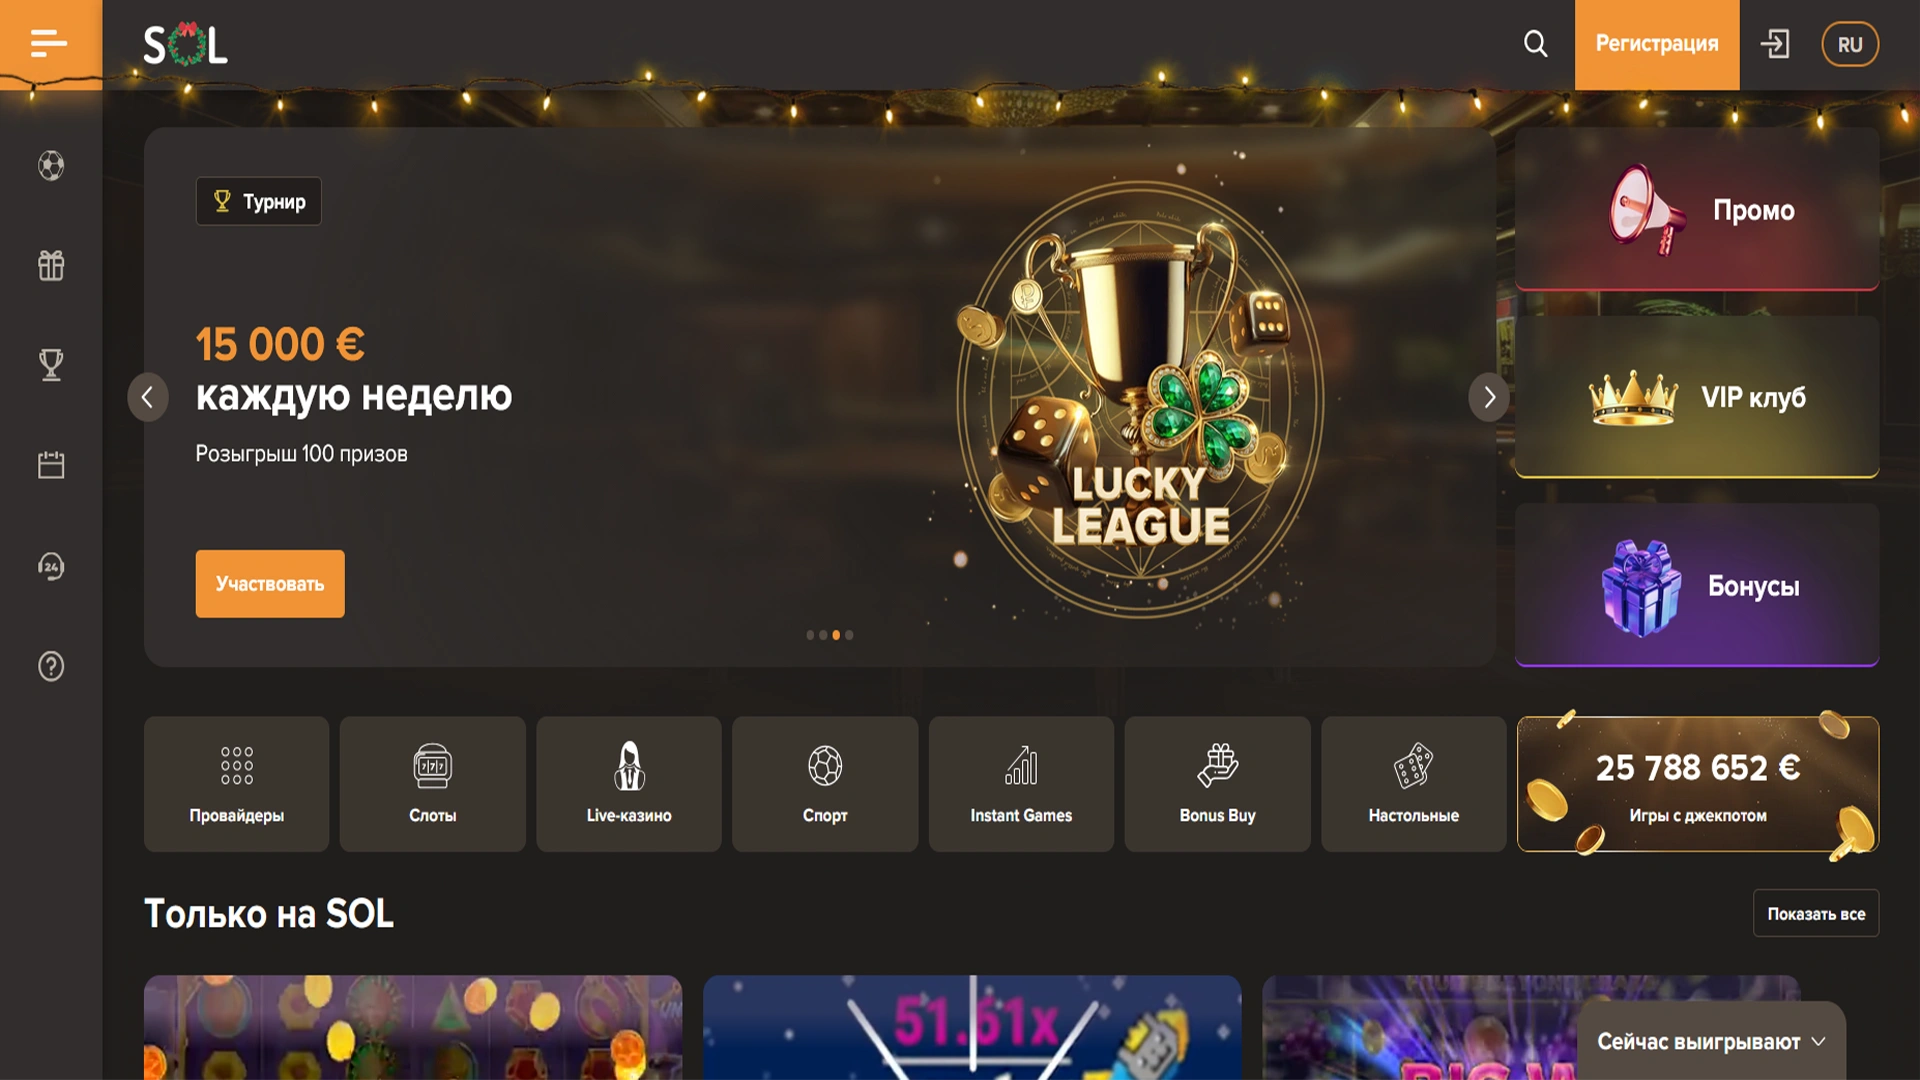Advance banner with the right arrow
This screenshot has height=1080, width=1920.
pos(1489,397)
